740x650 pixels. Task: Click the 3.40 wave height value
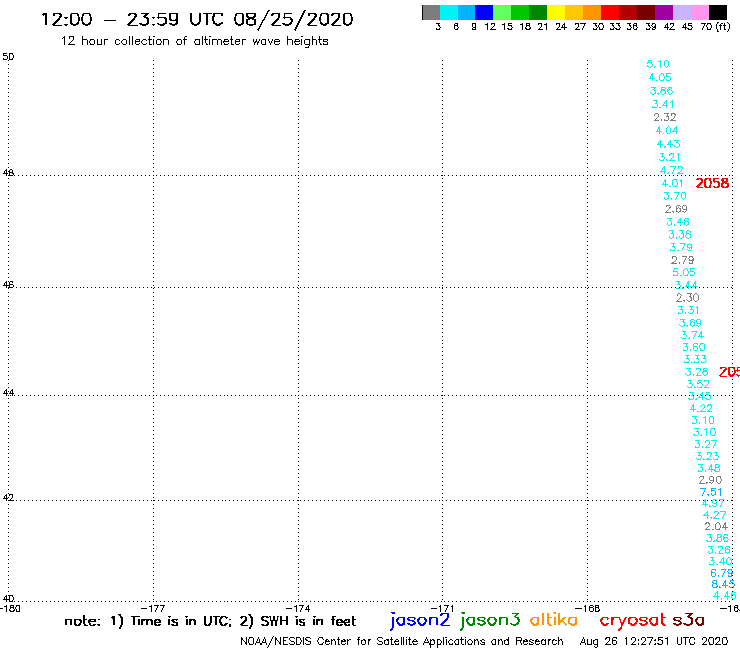[x=721, y=561]
